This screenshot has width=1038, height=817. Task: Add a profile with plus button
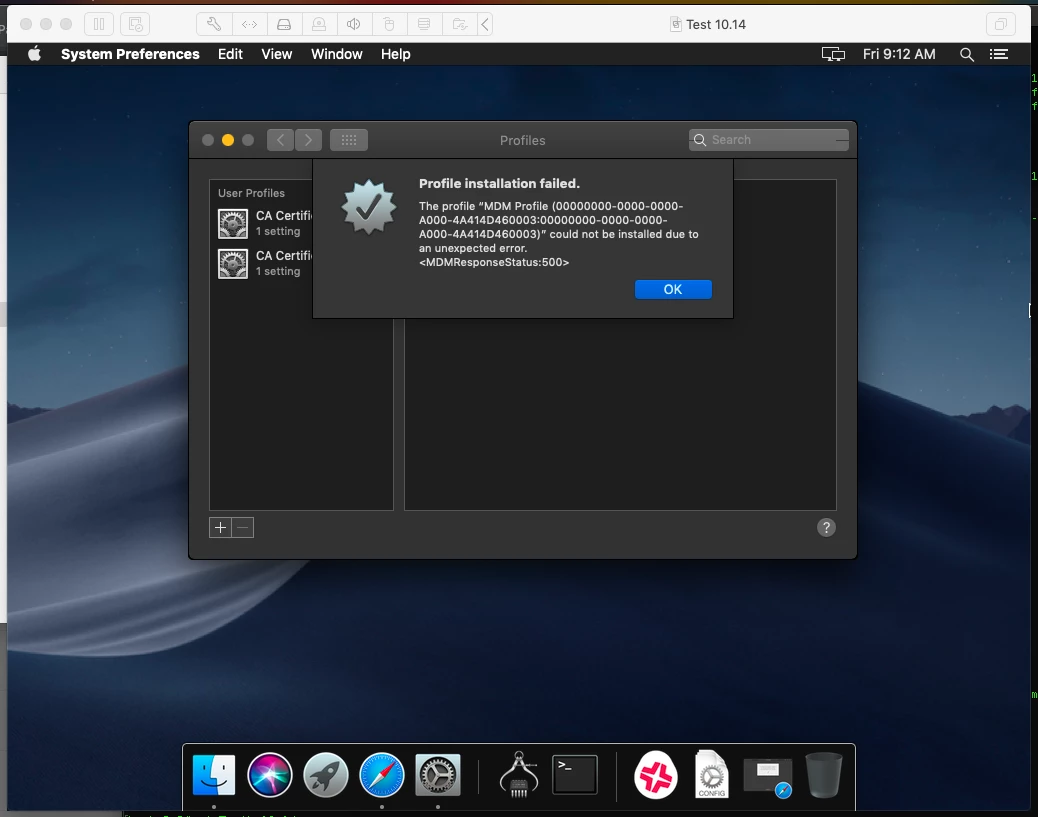tap(220, 528)
